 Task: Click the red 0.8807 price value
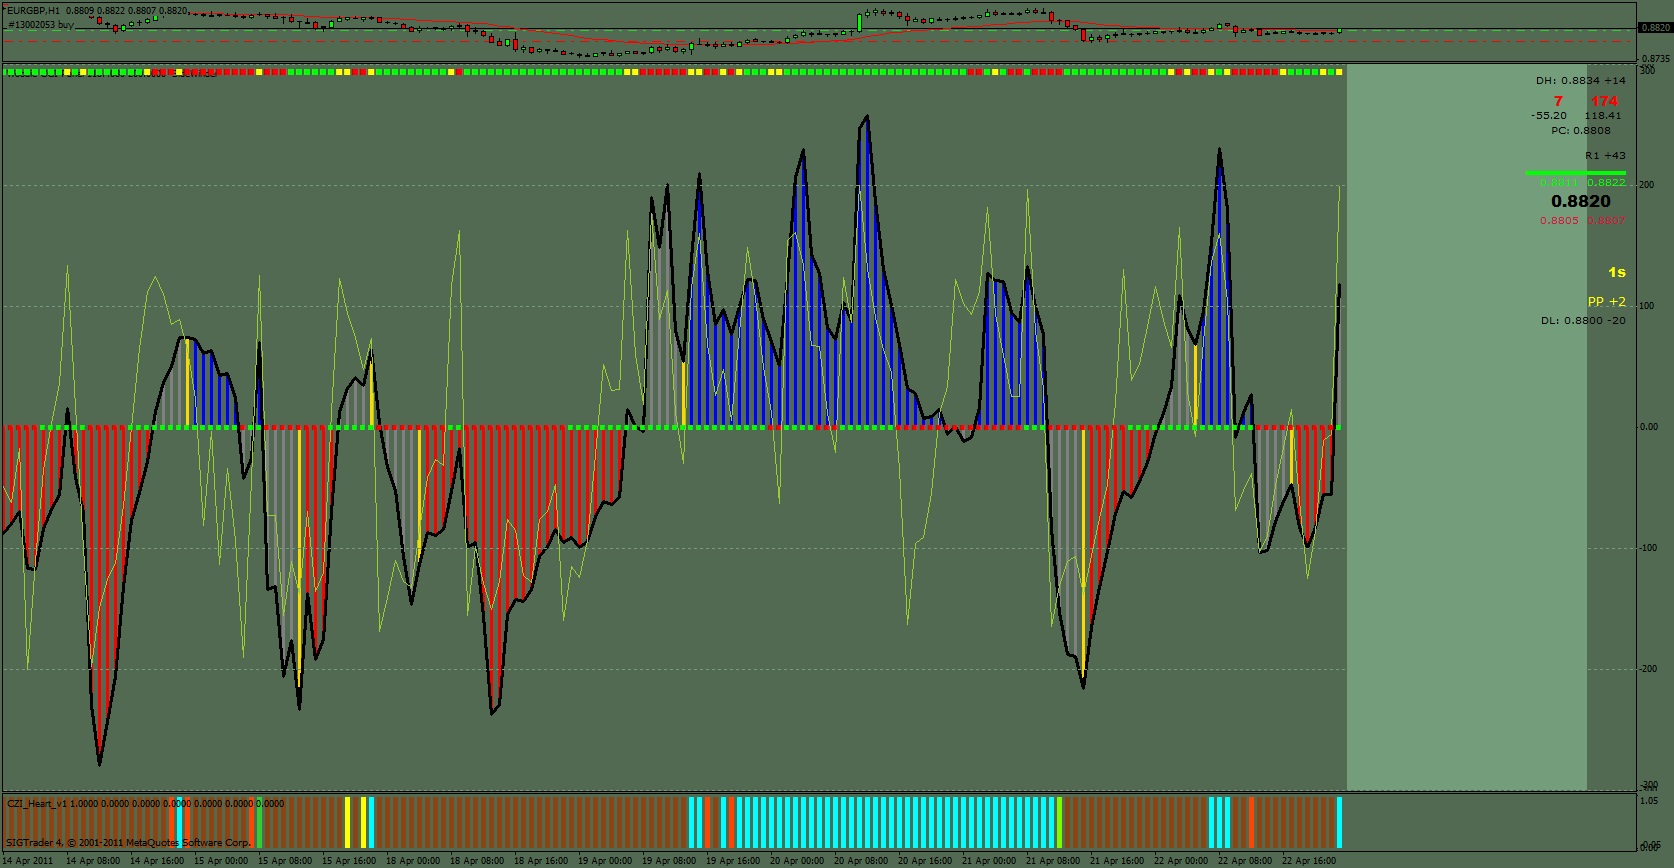pos(1607,220)
